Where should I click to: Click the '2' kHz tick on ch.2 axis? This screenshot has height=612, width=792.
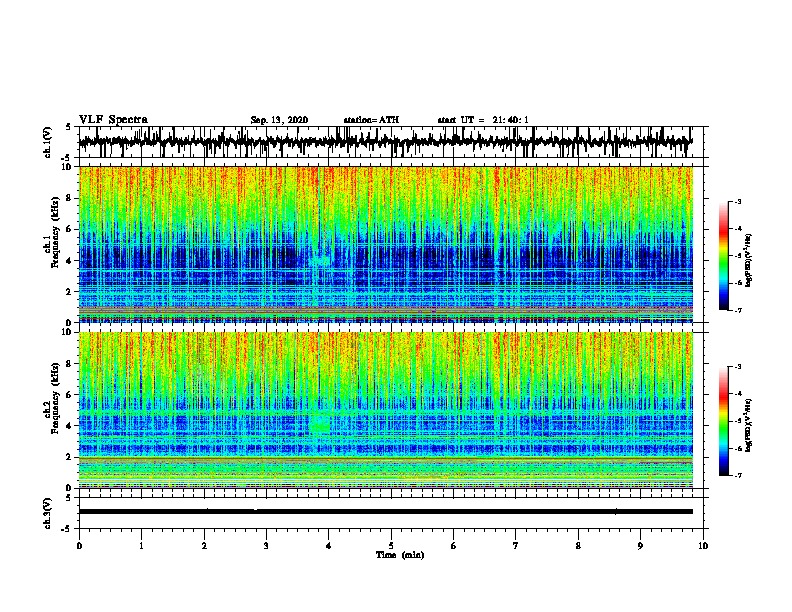[69, 457]
